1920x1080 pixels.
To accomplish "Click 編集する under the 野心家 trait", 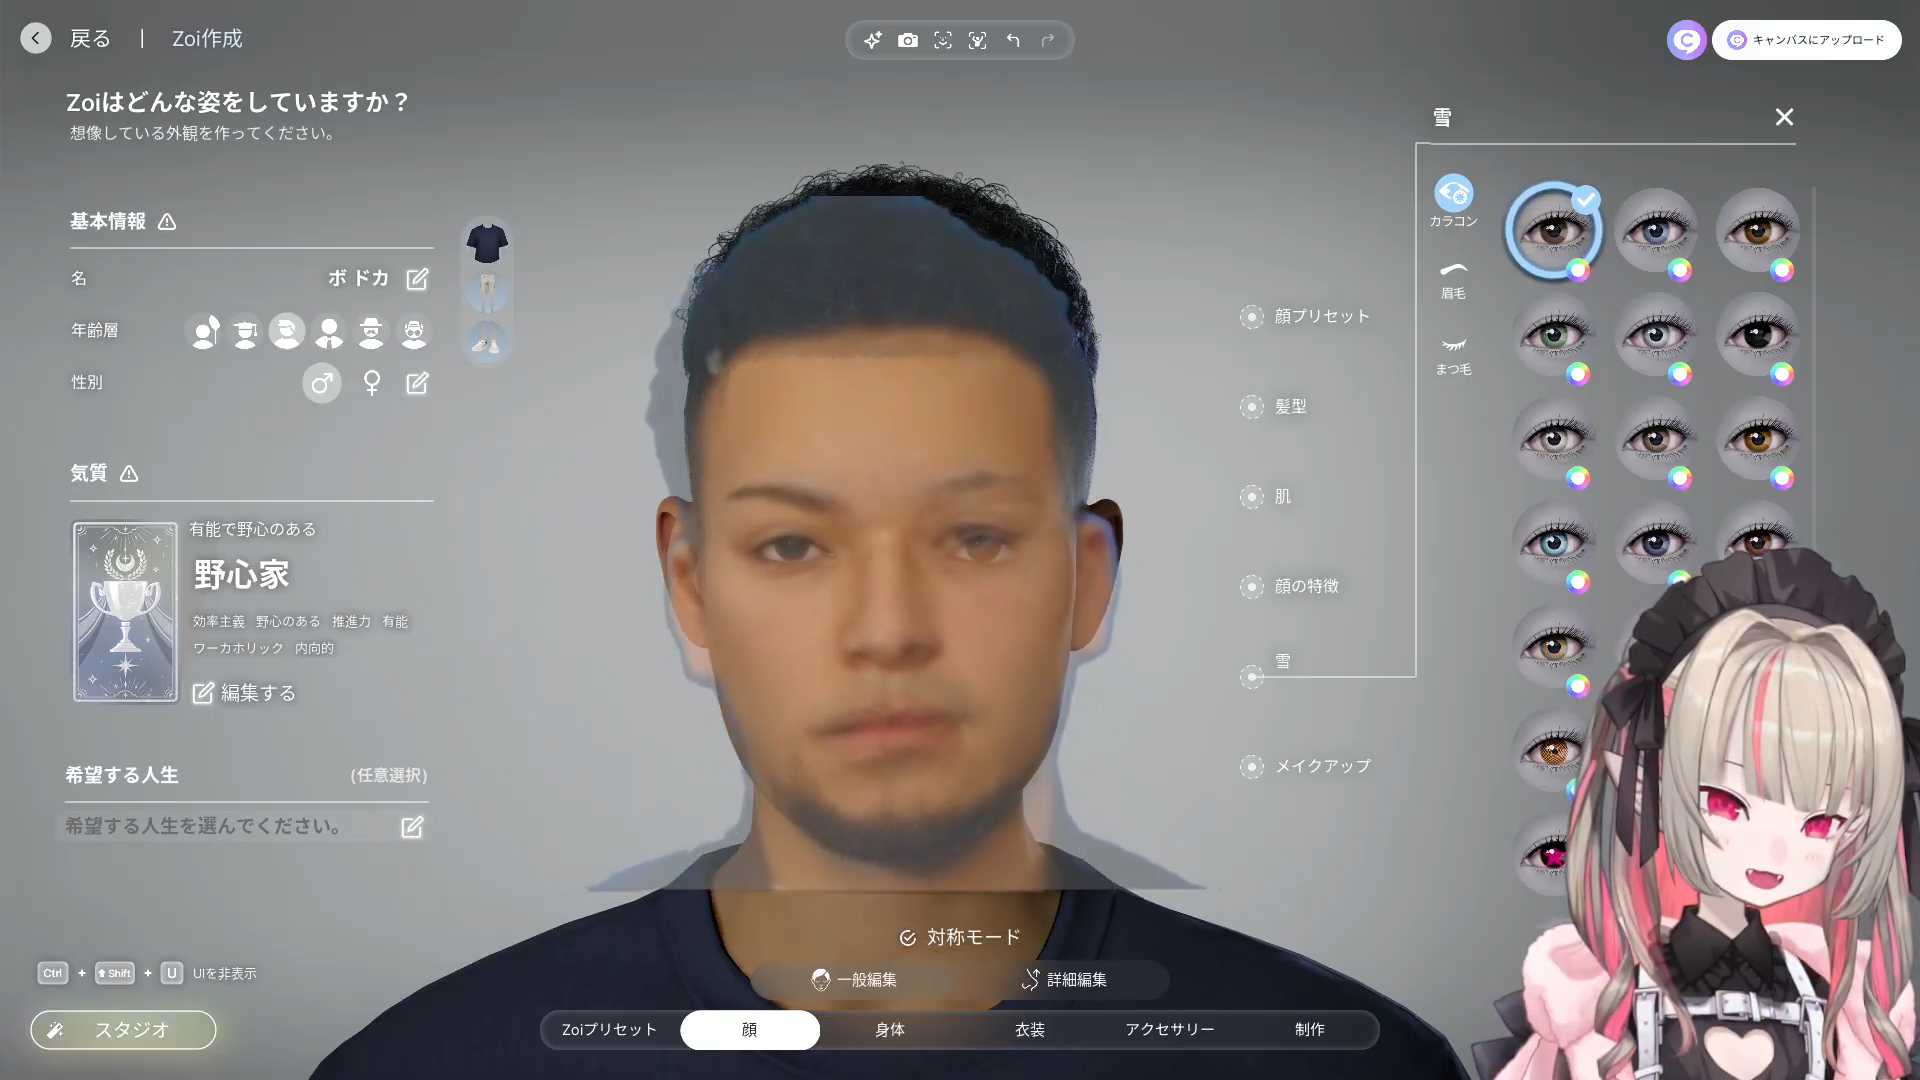I will [x=244, y=693].
